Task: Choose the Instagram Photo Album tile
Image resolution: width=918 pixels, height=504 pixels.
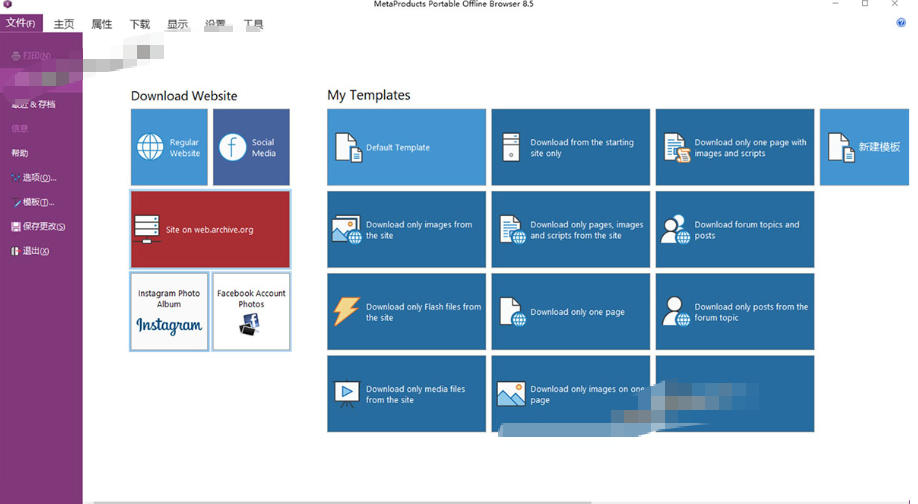Action: pyautogui.click(x=169, y=311)
